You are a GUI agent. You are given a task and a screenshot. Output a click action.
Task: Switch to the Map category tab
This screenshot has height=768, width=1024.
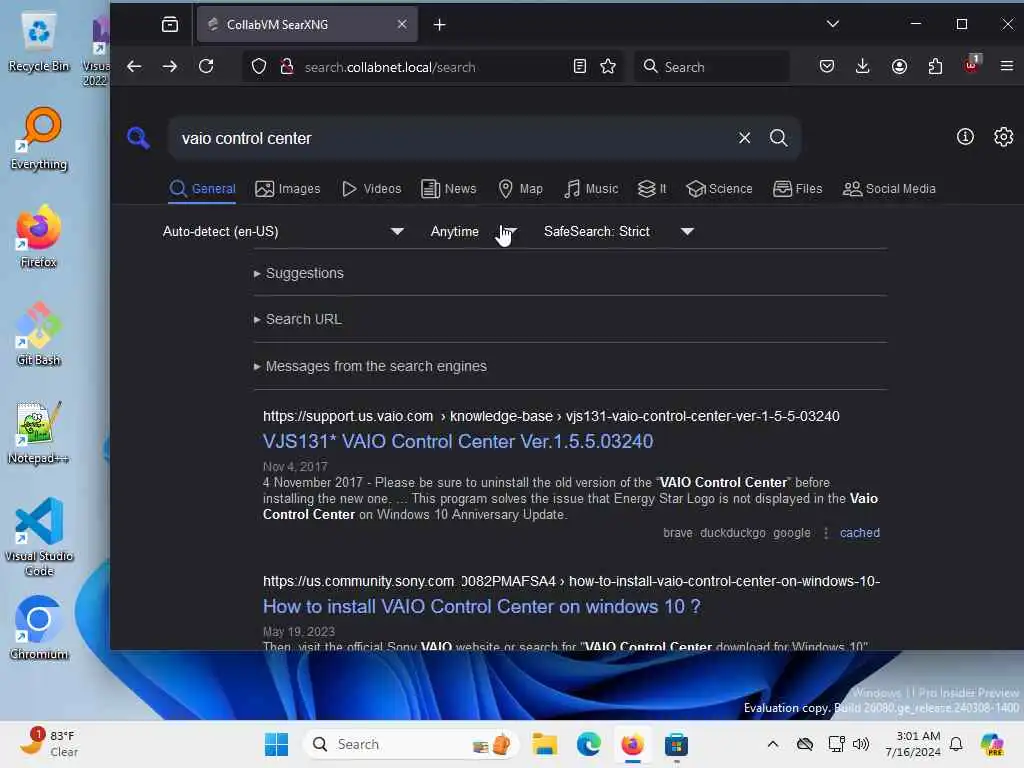(x=520, y=189)
